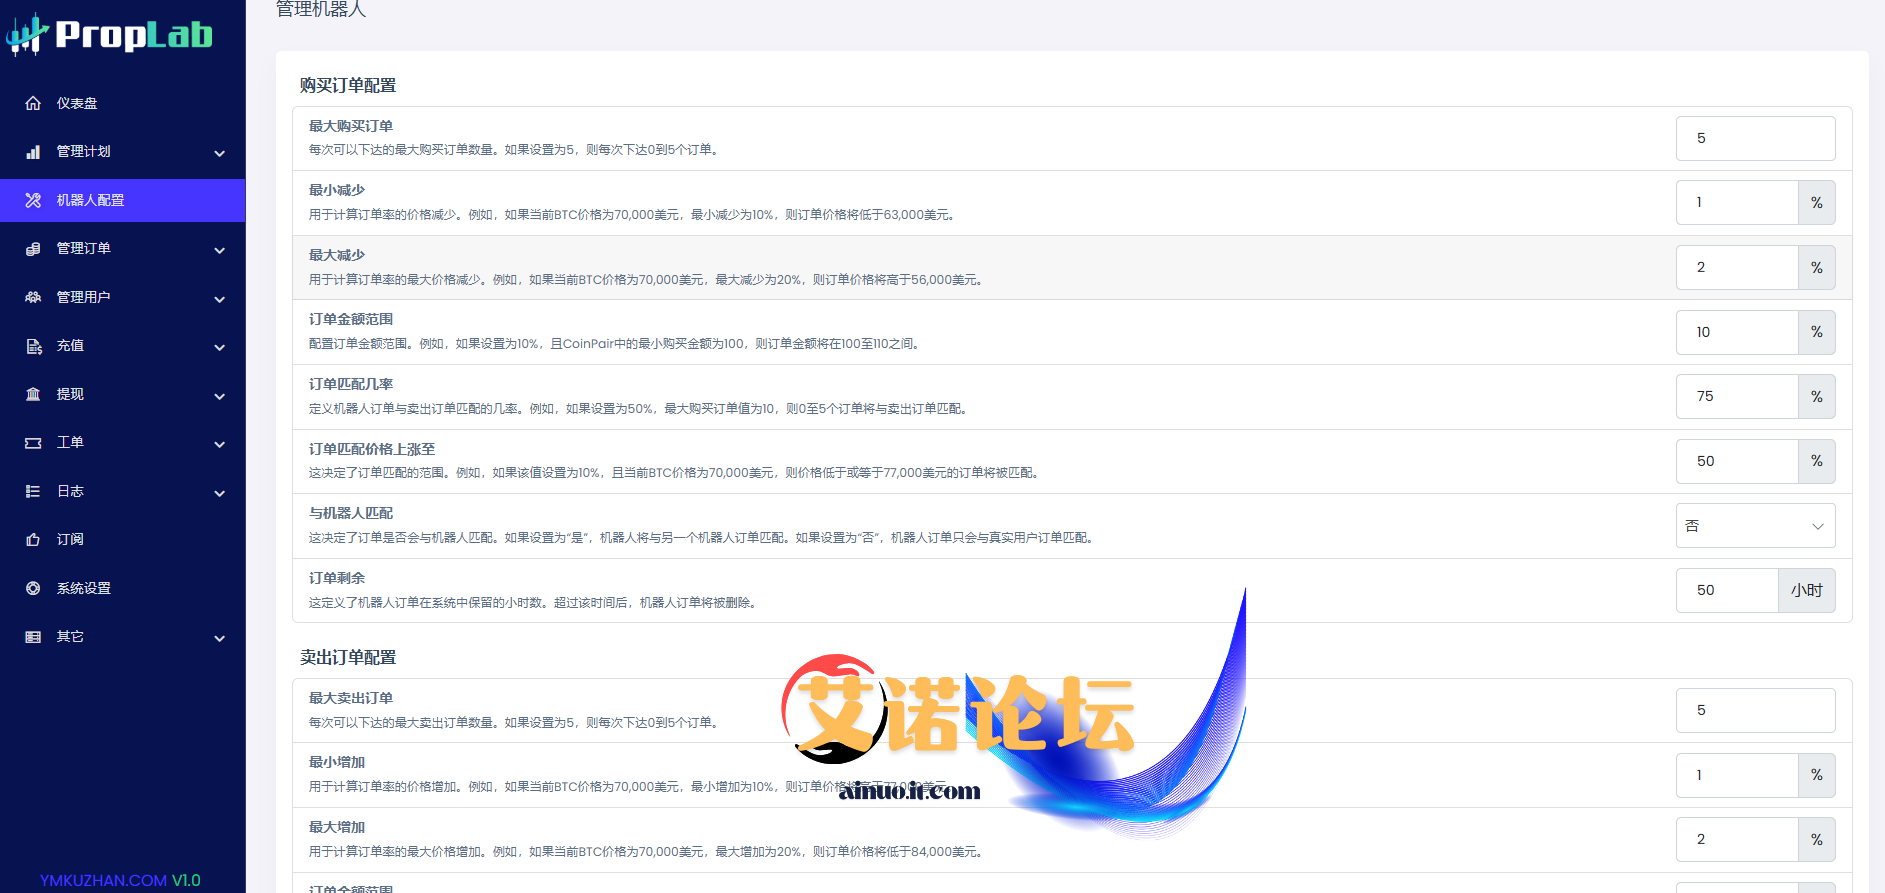Select 机器人配置 menu item
The width and height of the screenshot is (1885, 893).
123,200
